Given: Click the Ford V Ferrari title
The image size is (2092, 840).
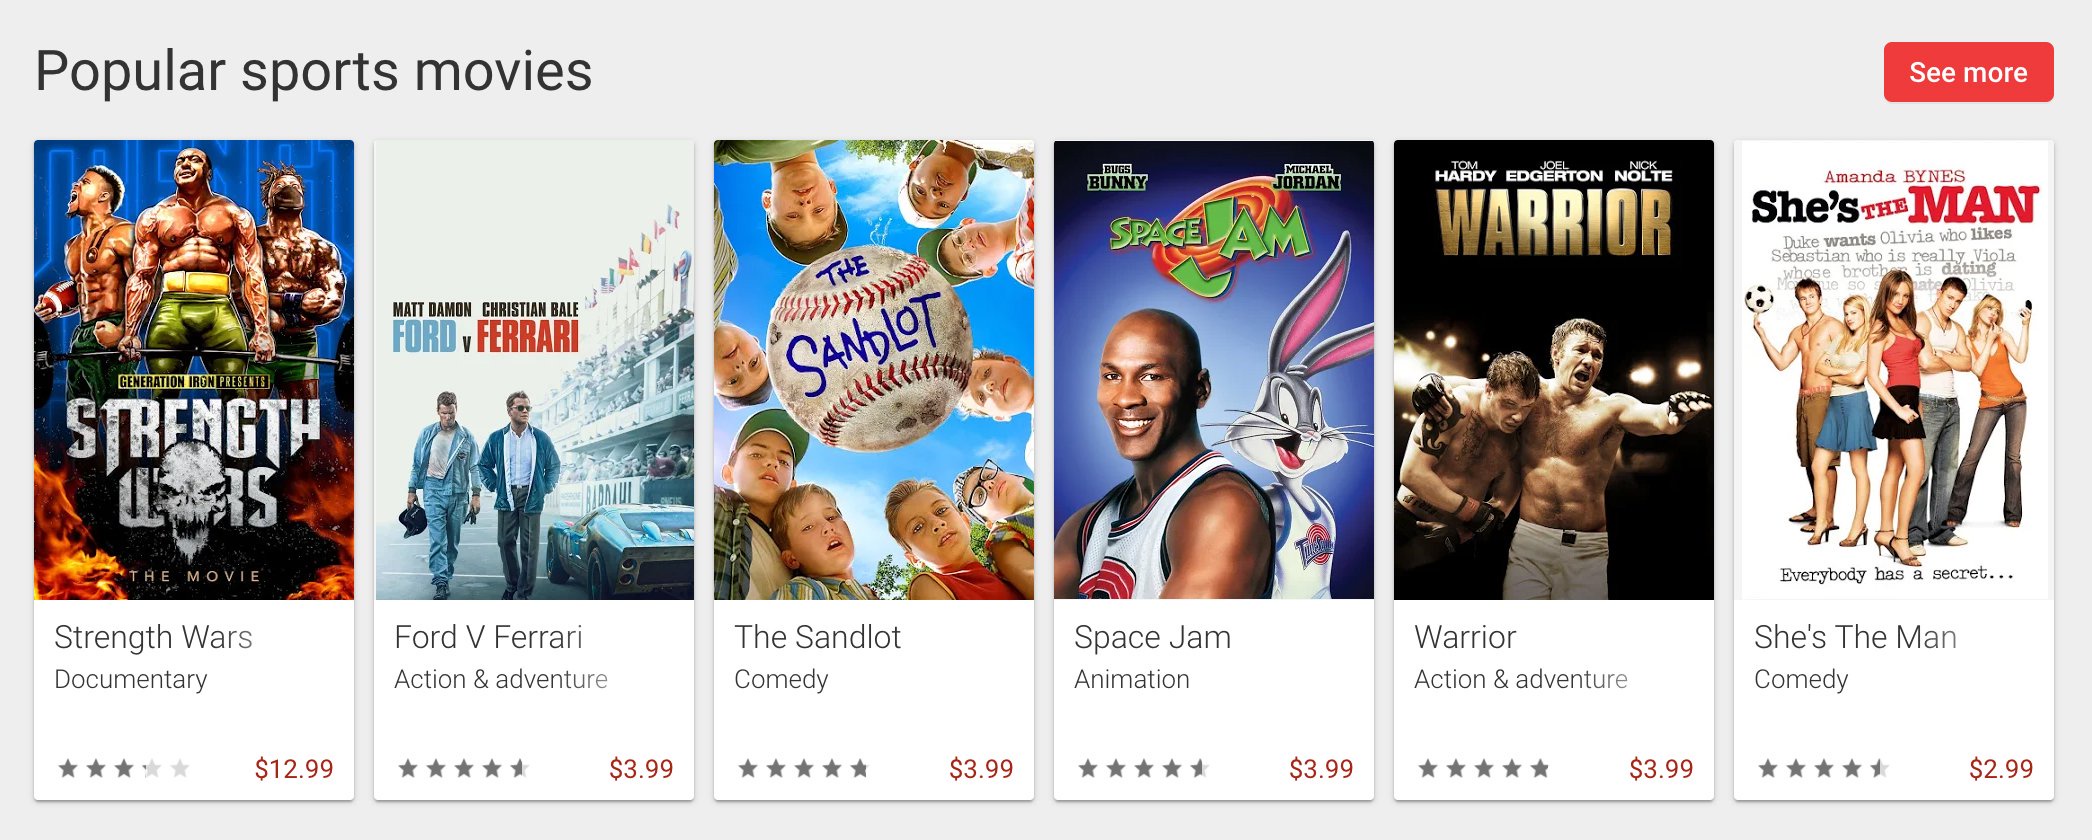Looking at the screenshot, I should tap(488, 637).
